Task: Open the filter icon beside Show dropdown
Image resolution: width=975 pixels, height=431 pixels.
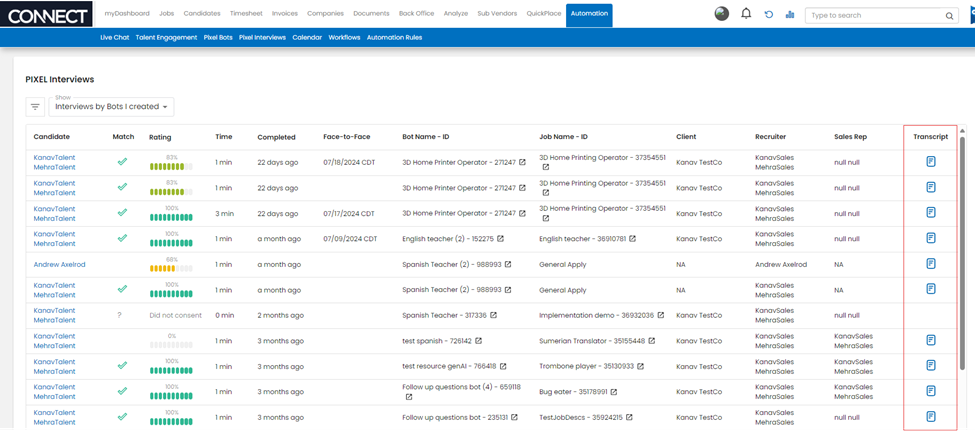Action: [35, 106]
